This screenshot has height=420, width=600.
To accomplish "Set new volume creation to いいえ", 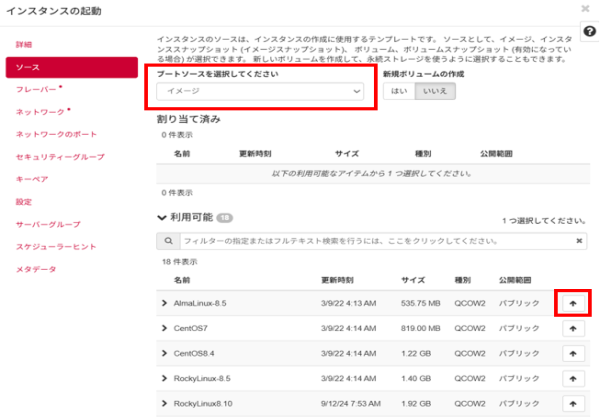I will [x=436, y=91].
